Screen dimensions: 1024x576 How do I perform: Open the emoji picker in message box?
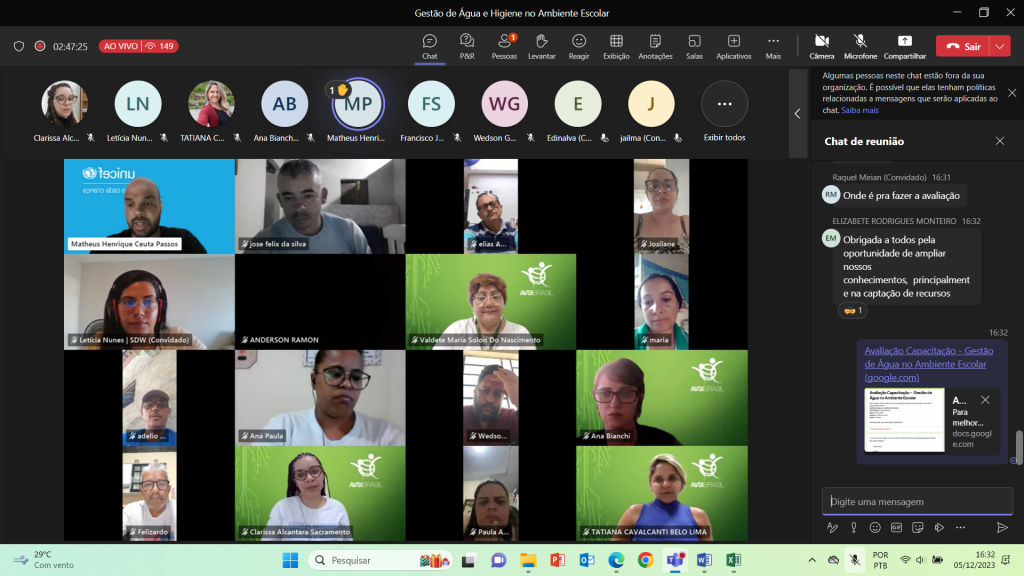pyautogui.click(x=875, y=527)
